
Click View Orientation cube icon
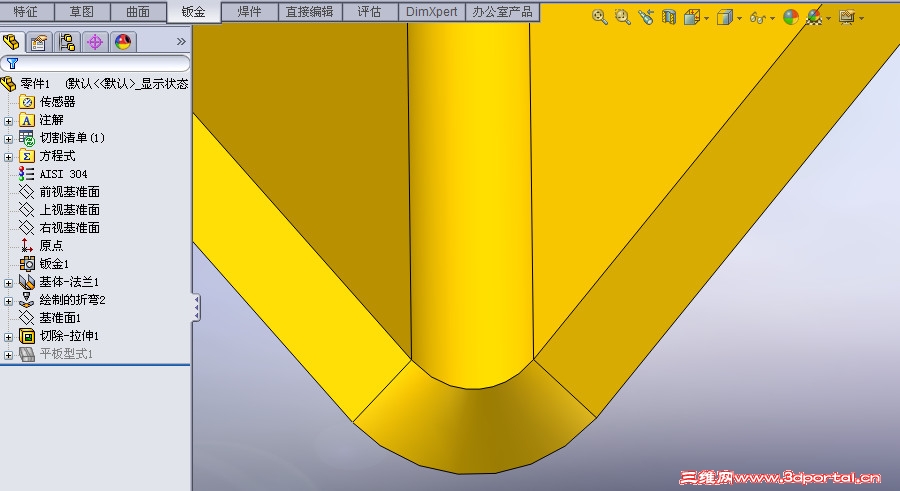click(x=692, y=18)
